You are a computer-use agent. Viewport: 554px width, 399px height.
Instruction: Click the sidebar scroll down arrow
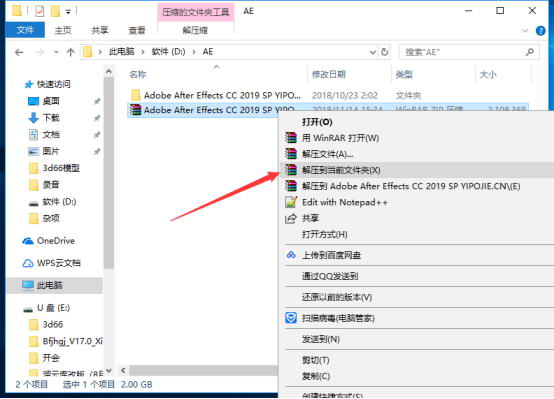[109, 370]
